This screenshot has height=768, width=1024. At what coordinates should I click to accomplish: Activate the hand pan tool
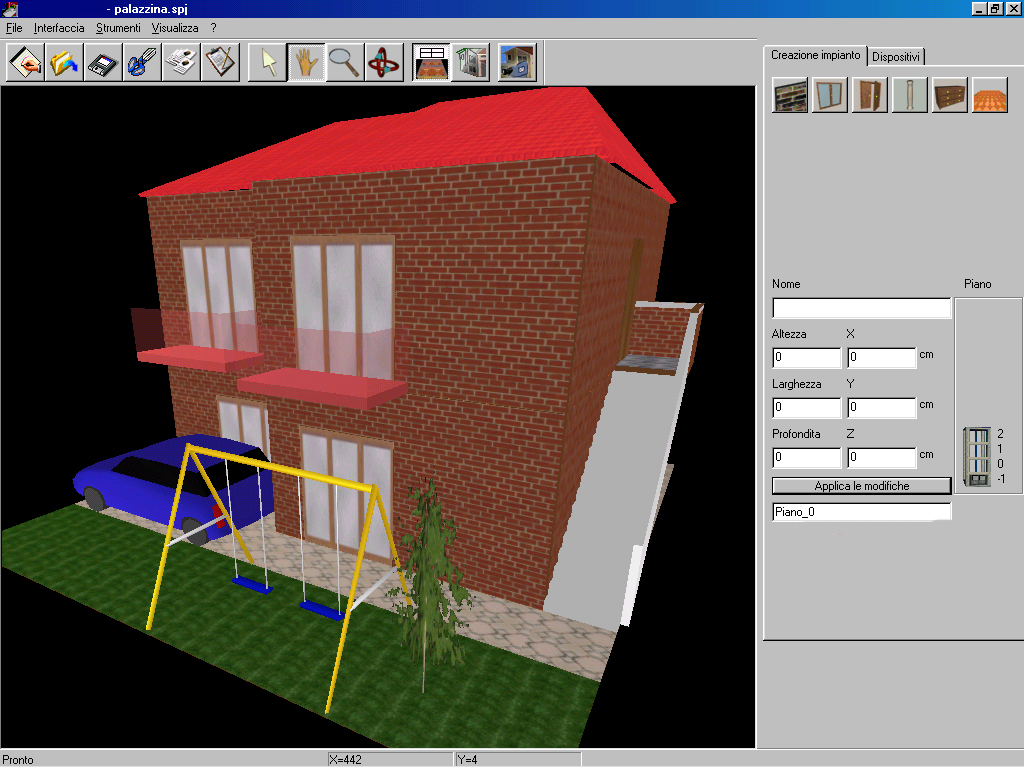[306, 63]
